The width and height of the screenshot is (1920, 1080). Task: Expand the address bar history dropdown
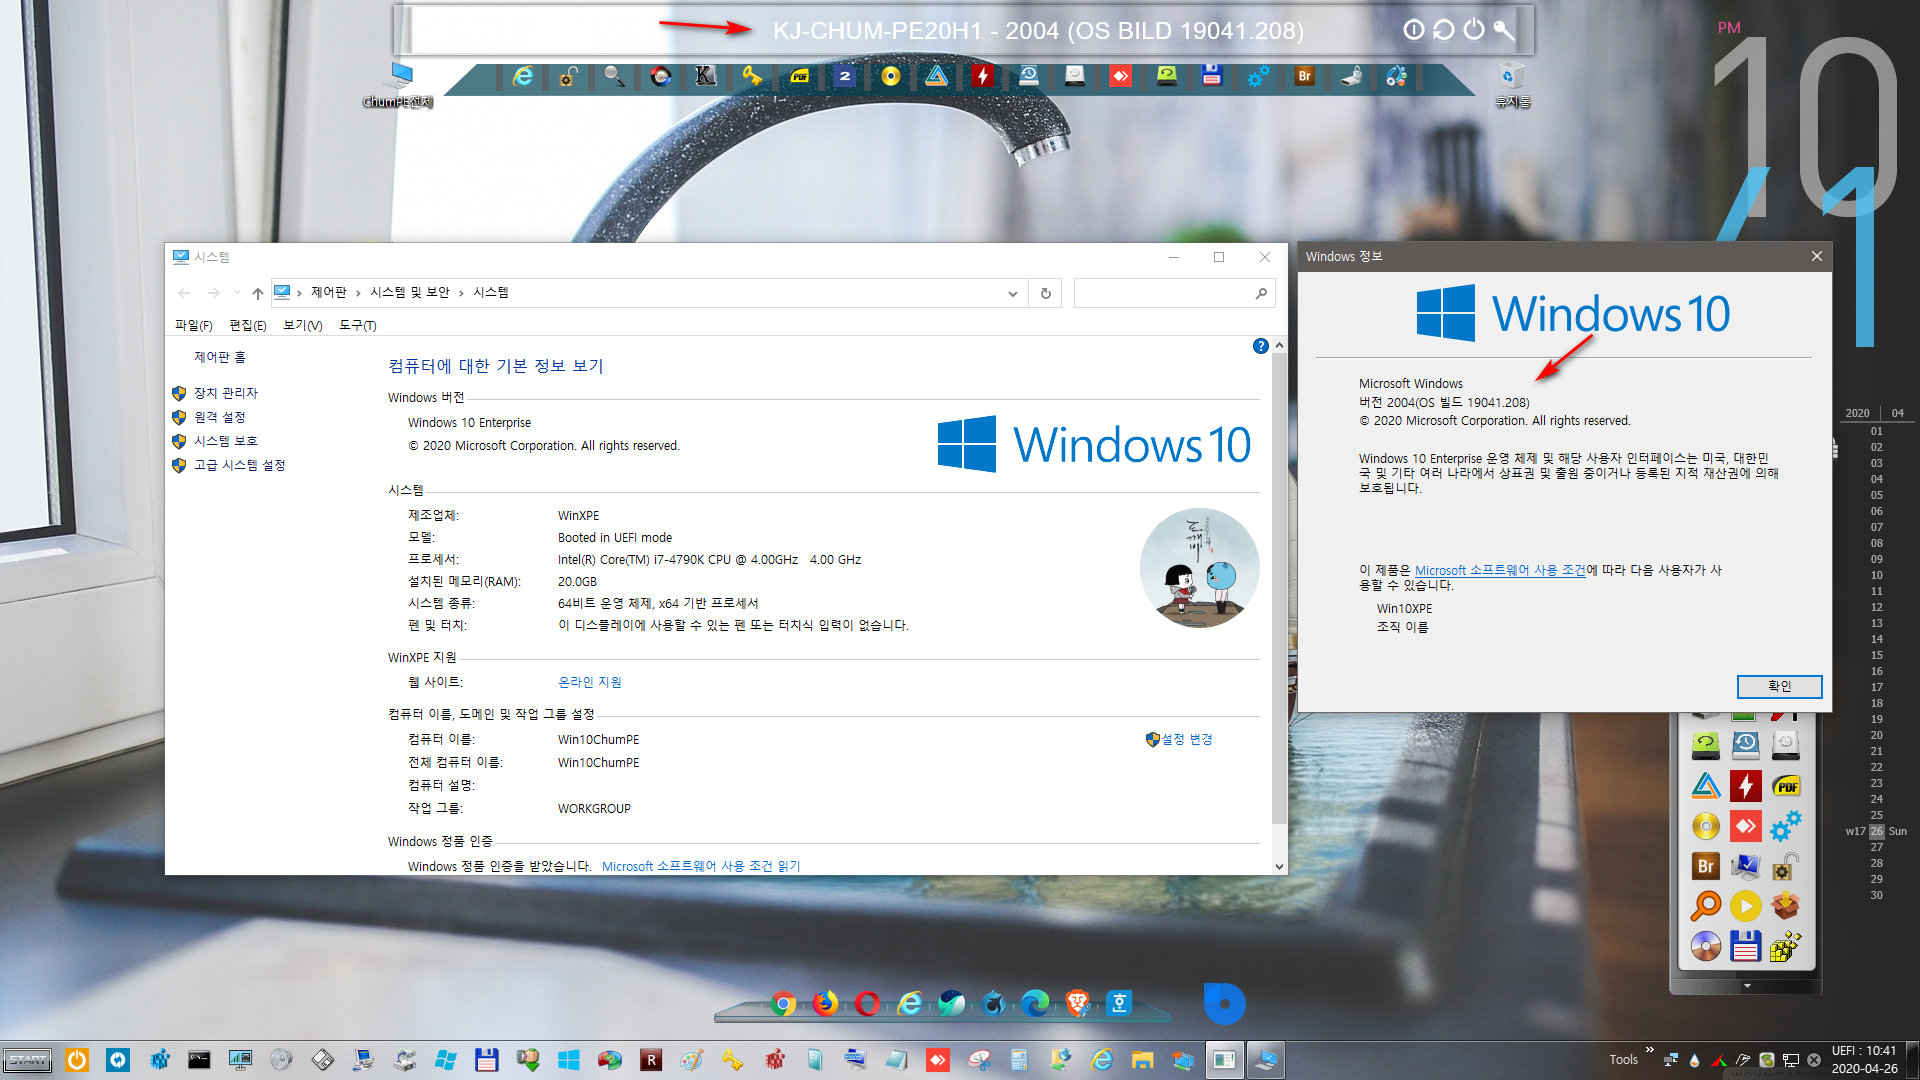click(x=1012, y=293)
